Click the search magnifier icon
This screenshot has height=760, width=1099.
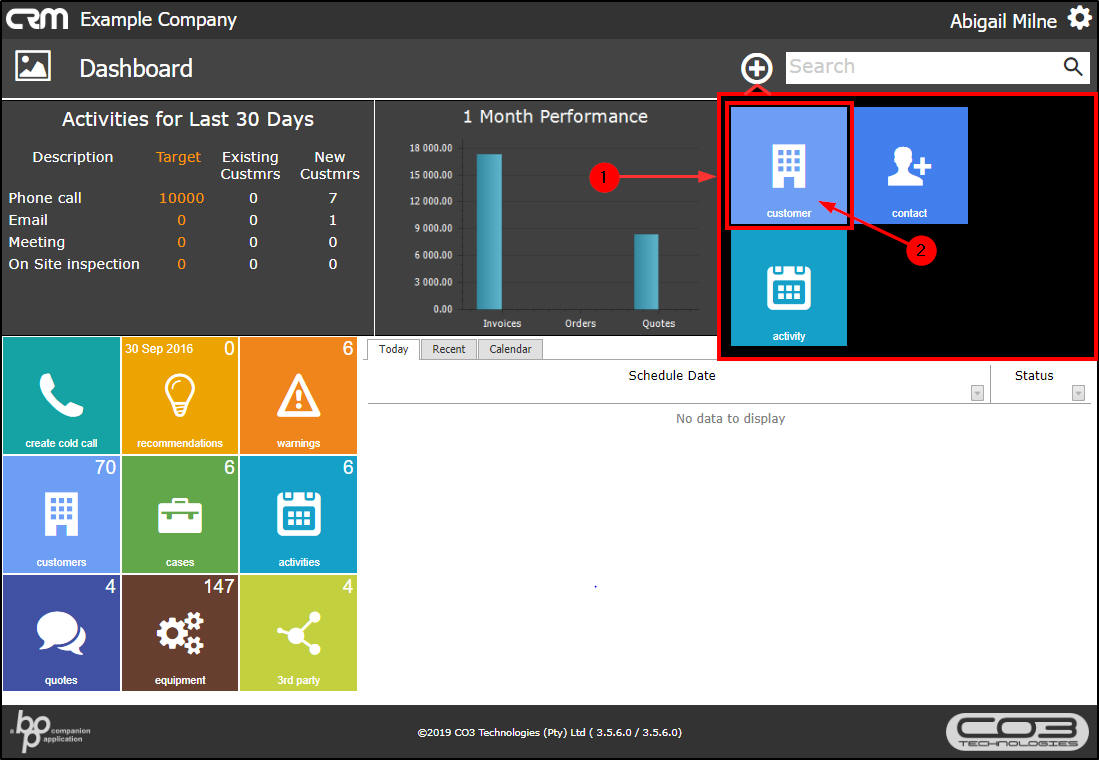tap(1073, 67)
